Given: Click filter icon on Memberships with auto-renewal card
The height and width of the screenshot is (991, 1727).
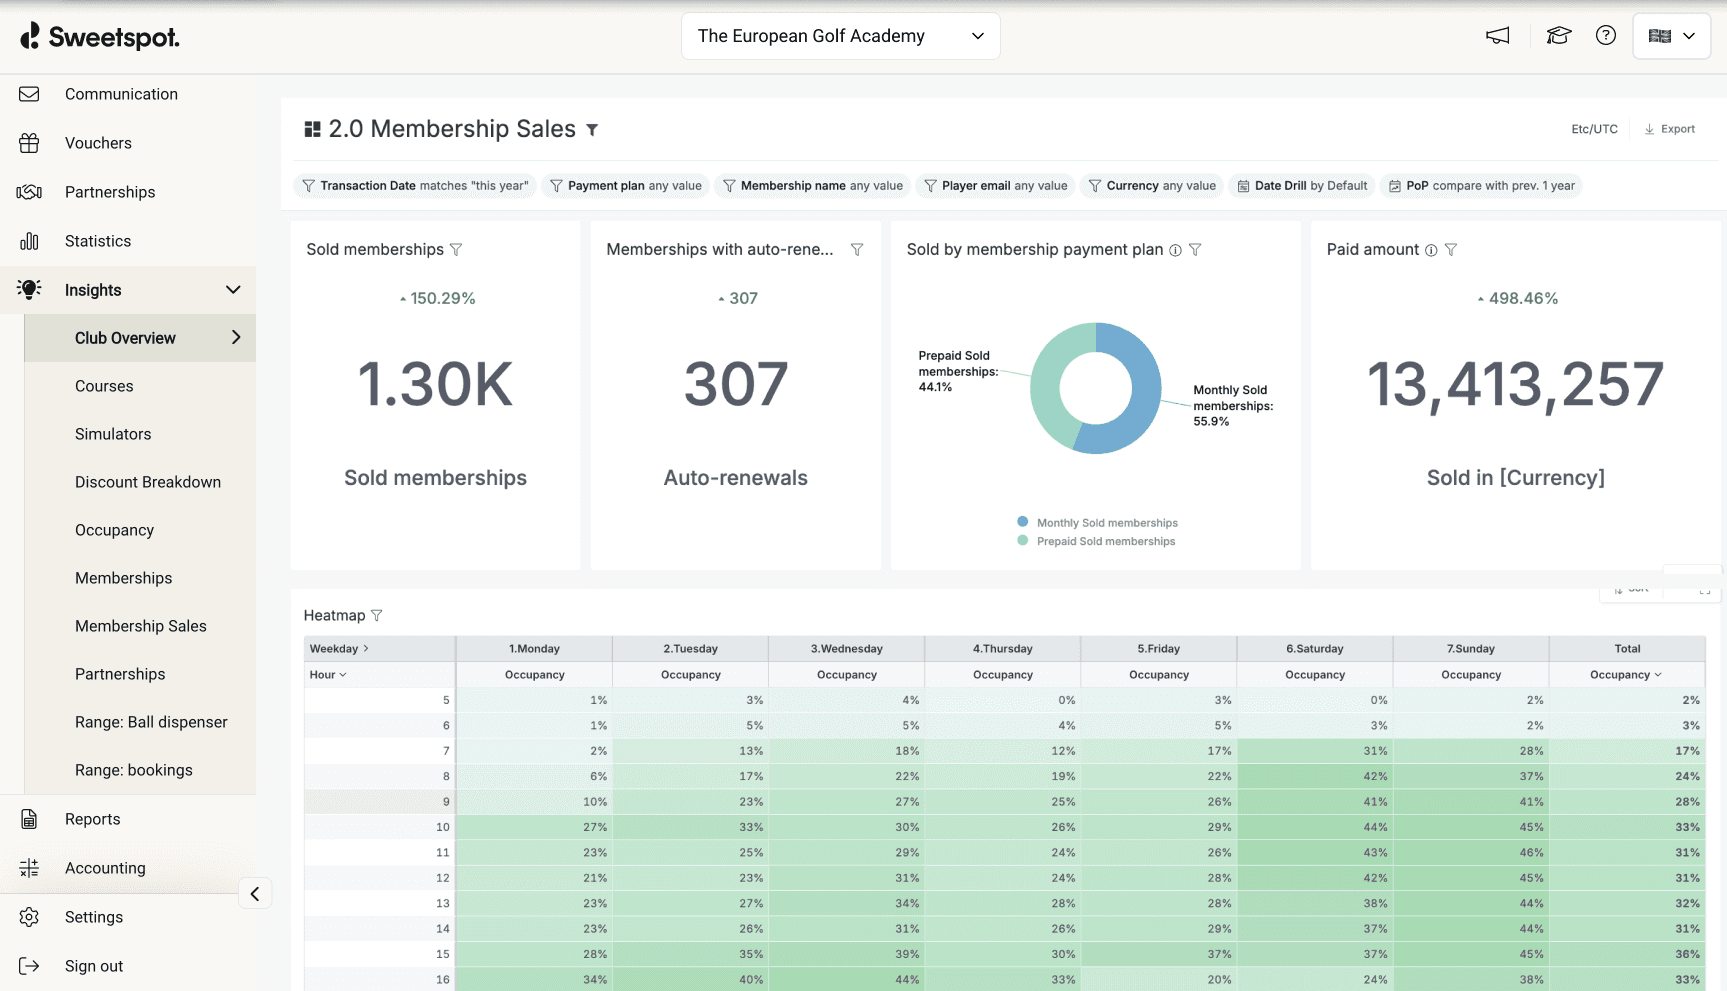Looking at the screenshot, I should 857,250.
